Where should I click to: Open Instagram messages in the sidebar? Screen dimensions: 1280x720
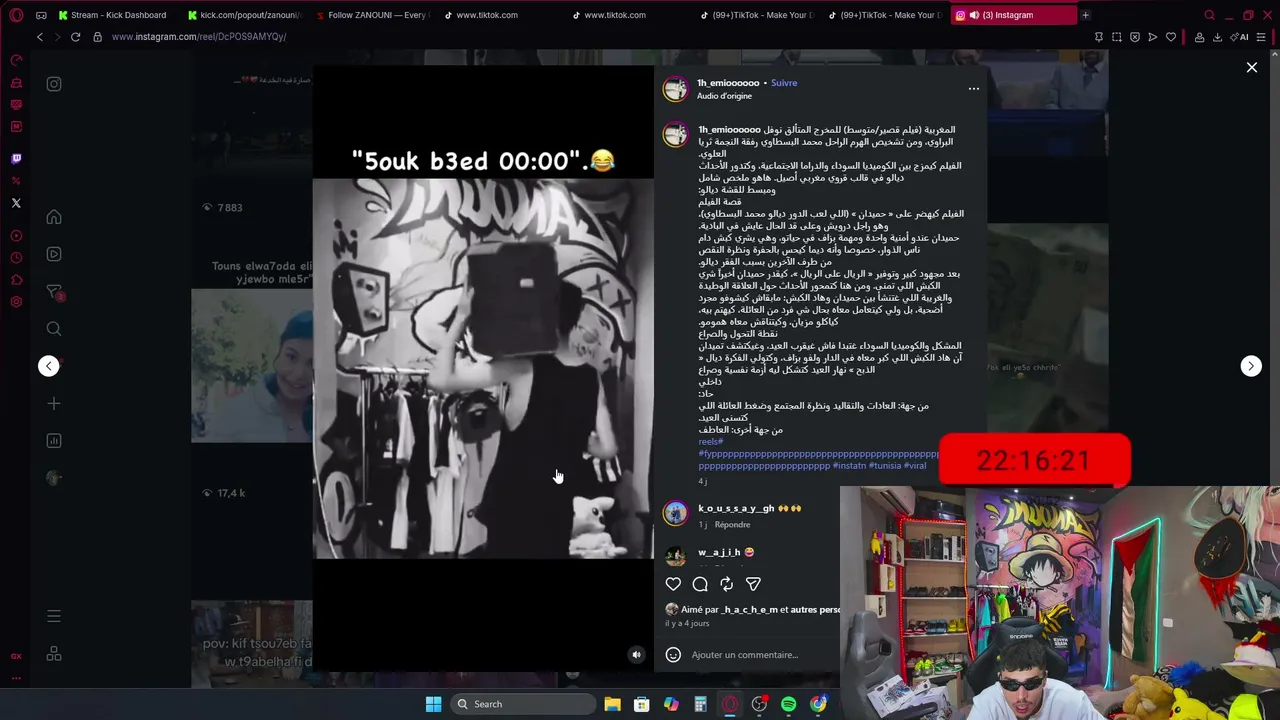point(54,292)
